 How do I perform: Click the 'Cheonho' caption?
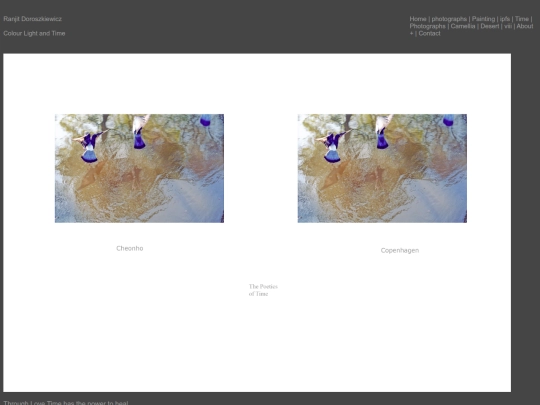tap(130, 248)
